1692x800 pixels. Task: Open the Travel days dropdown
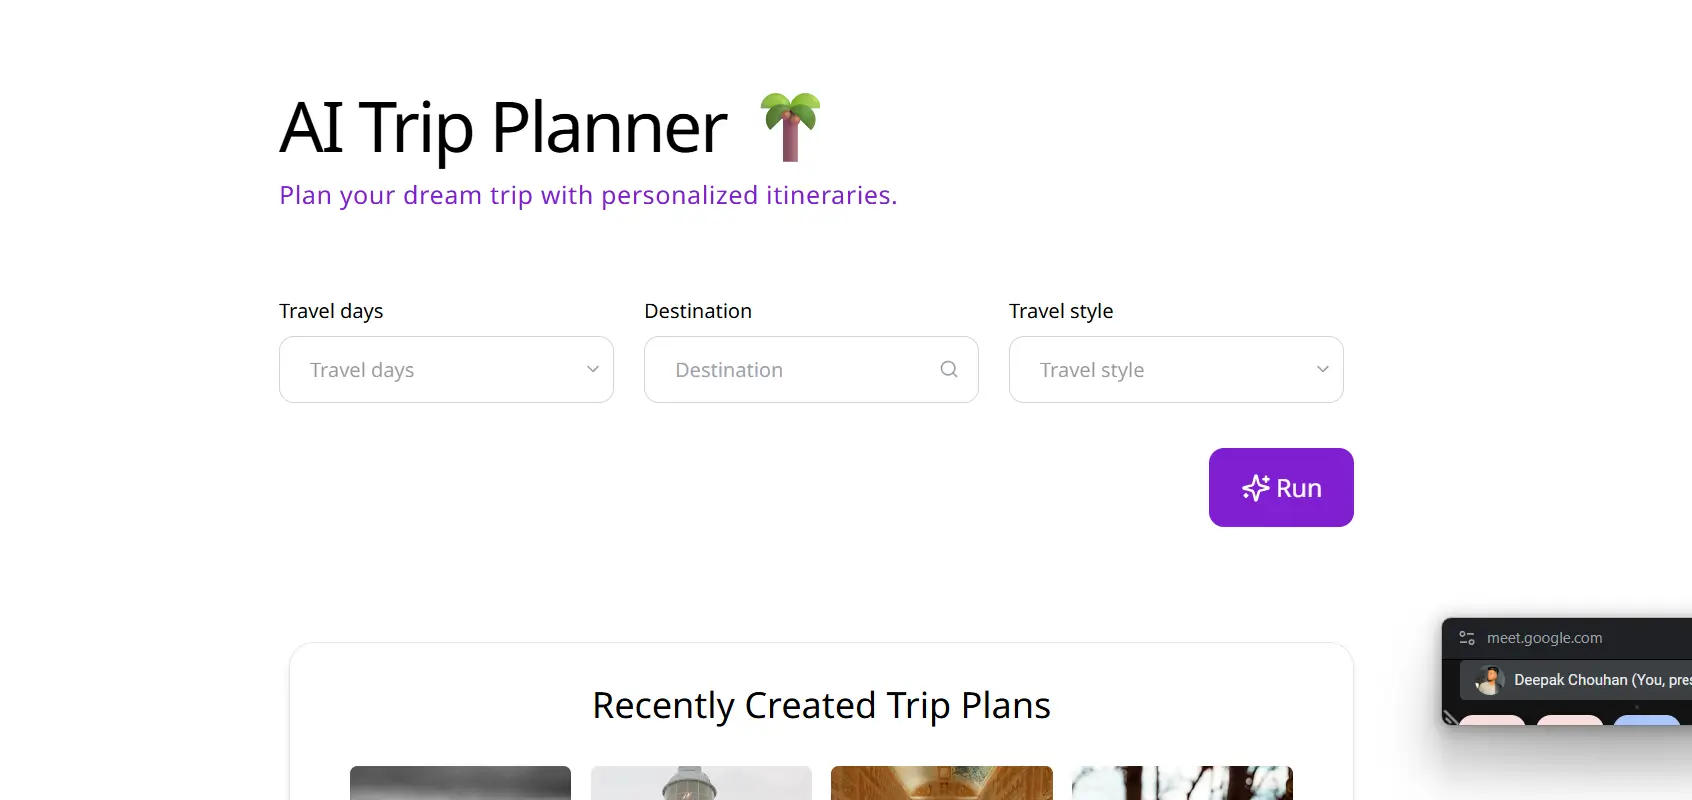tap(446, 369)
